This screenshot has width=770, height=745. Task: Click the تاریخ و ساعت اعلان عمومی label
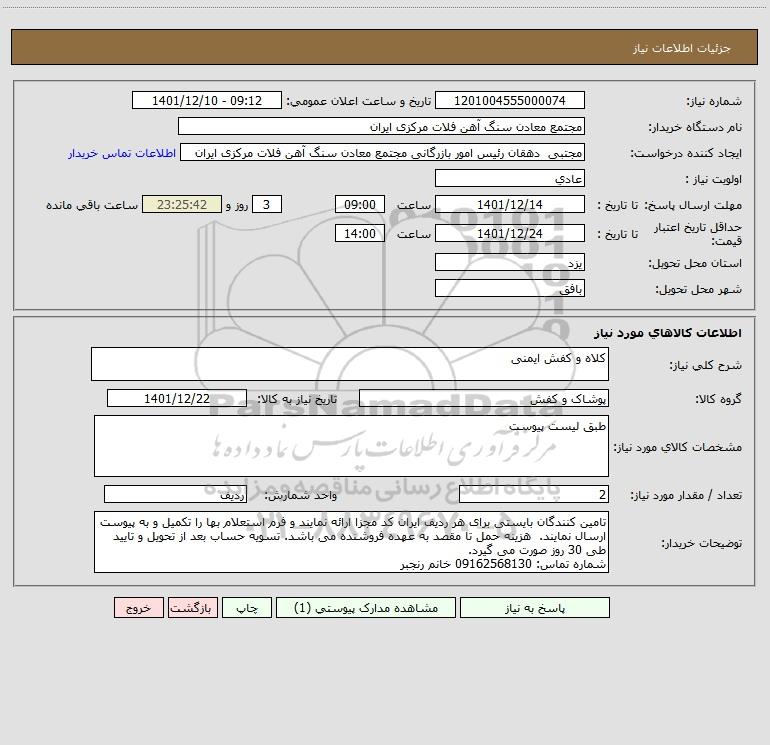click(x=359, y=101)
